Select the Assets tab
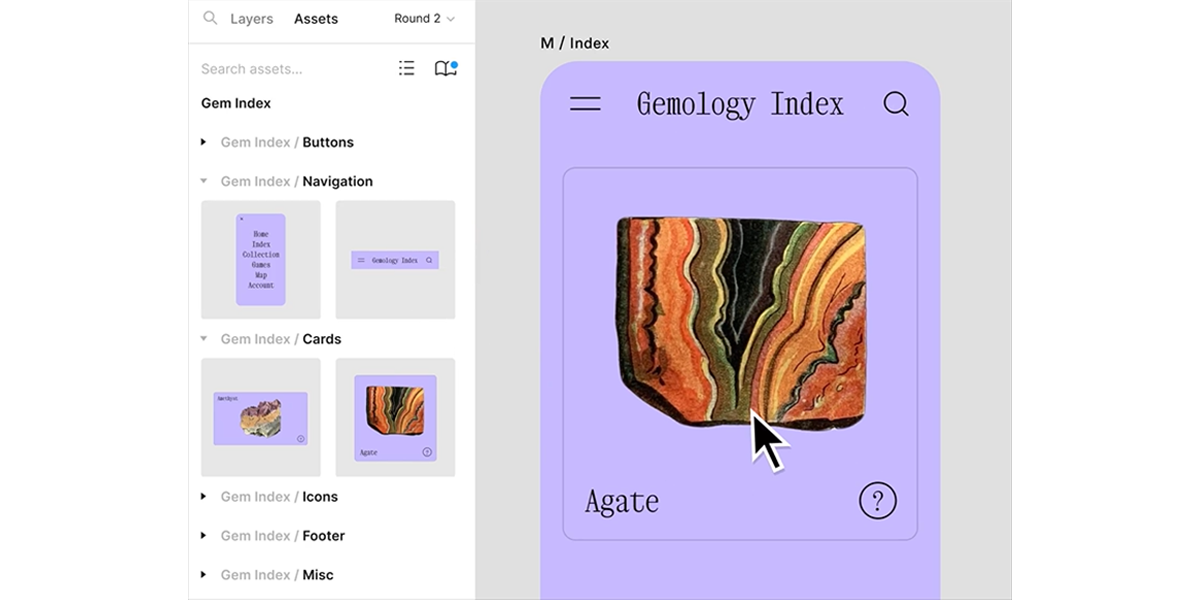The height and width of the screenshot is (600, 1200). [316, 19]
